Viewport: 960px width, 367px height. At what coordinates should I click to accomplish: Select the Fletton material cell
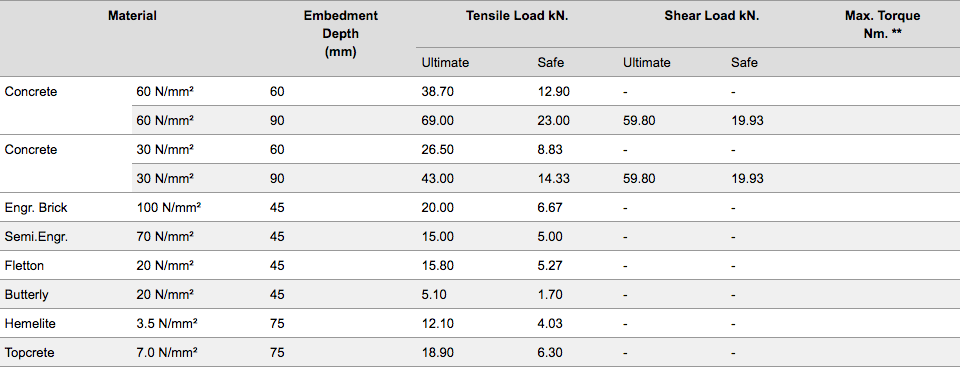pyautogui.click(x=24, y=266)
